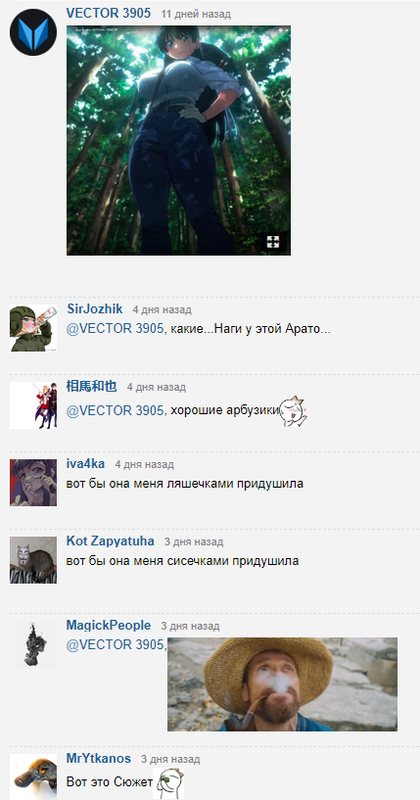
Task: Click @VECTOR 3905 mention in SirJozhik's comment
Action: 117,329
